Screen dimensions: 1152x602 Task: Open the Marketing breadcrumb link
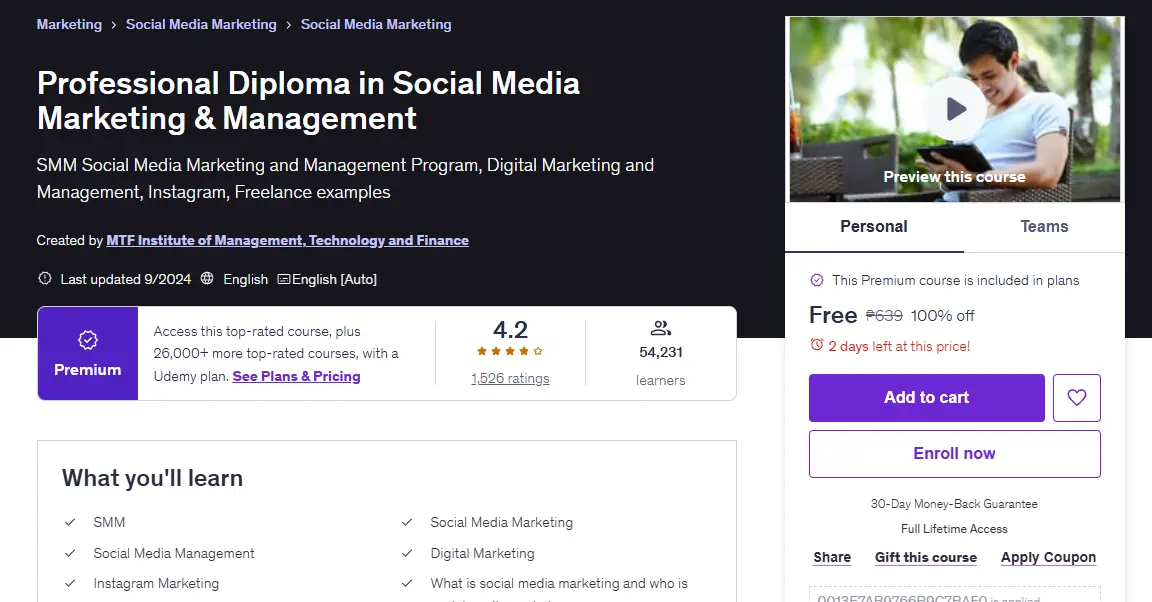pos(69,24)
